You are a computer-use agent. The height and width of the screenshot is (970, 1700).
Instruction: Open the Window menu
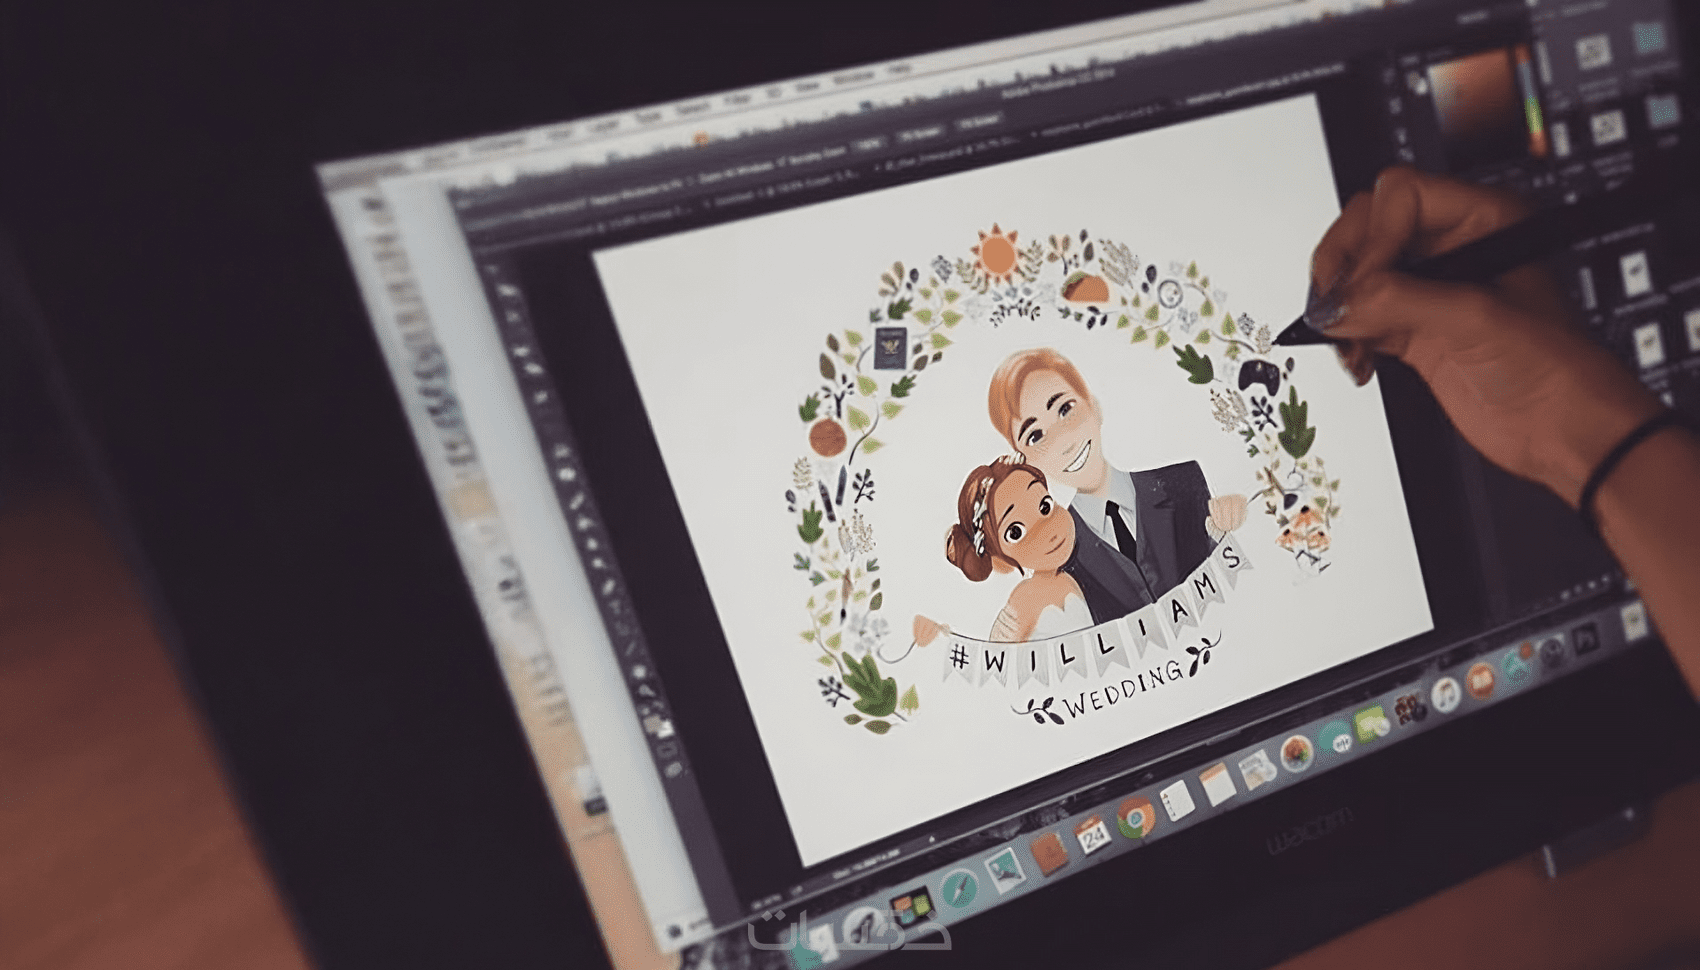coord(853,78)
